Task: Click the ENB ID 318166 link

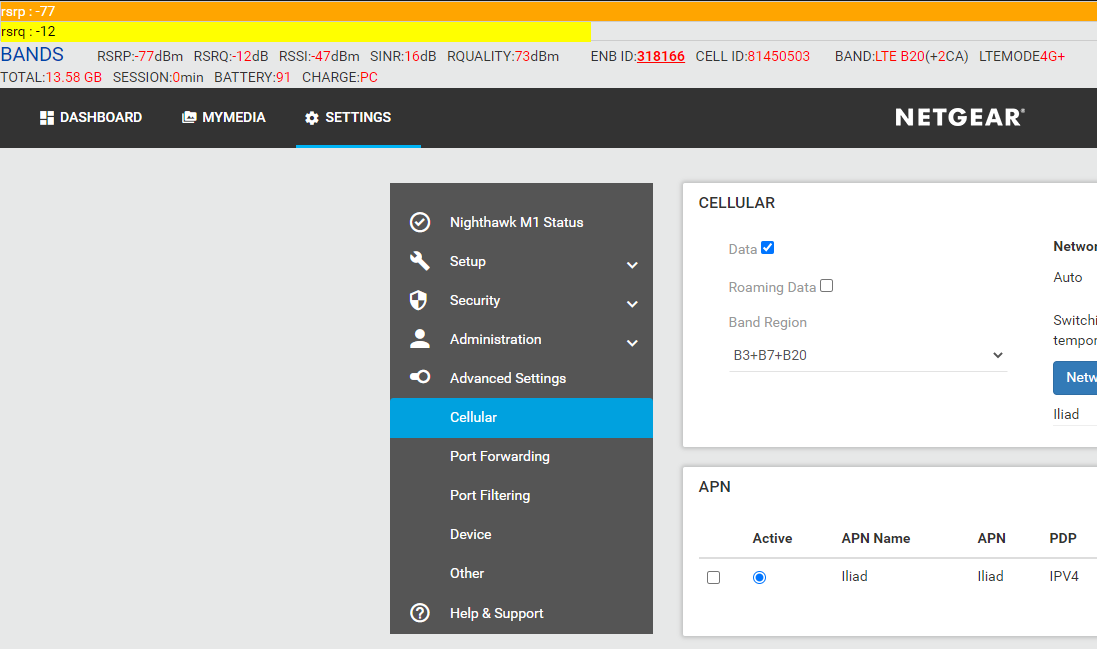Action: (660, 57)
